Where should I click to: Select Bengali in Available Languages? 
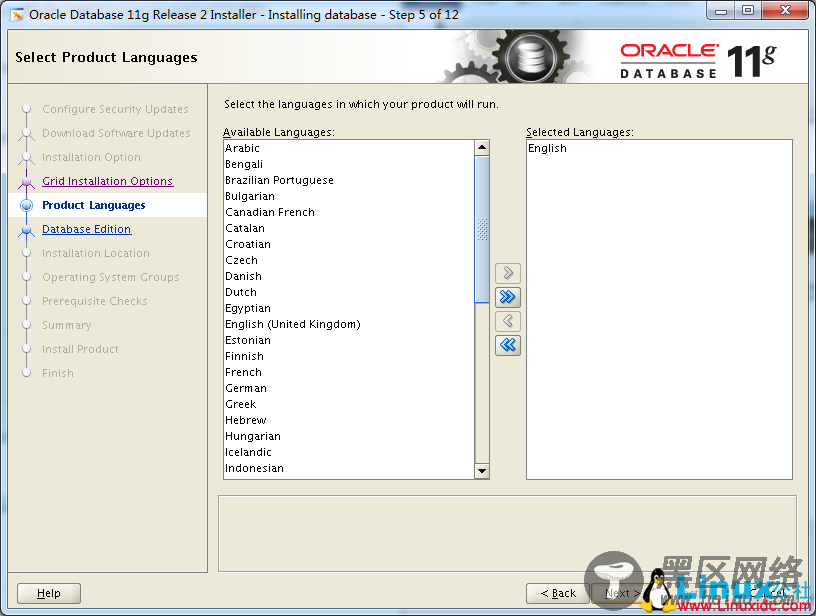pos(349,164)
